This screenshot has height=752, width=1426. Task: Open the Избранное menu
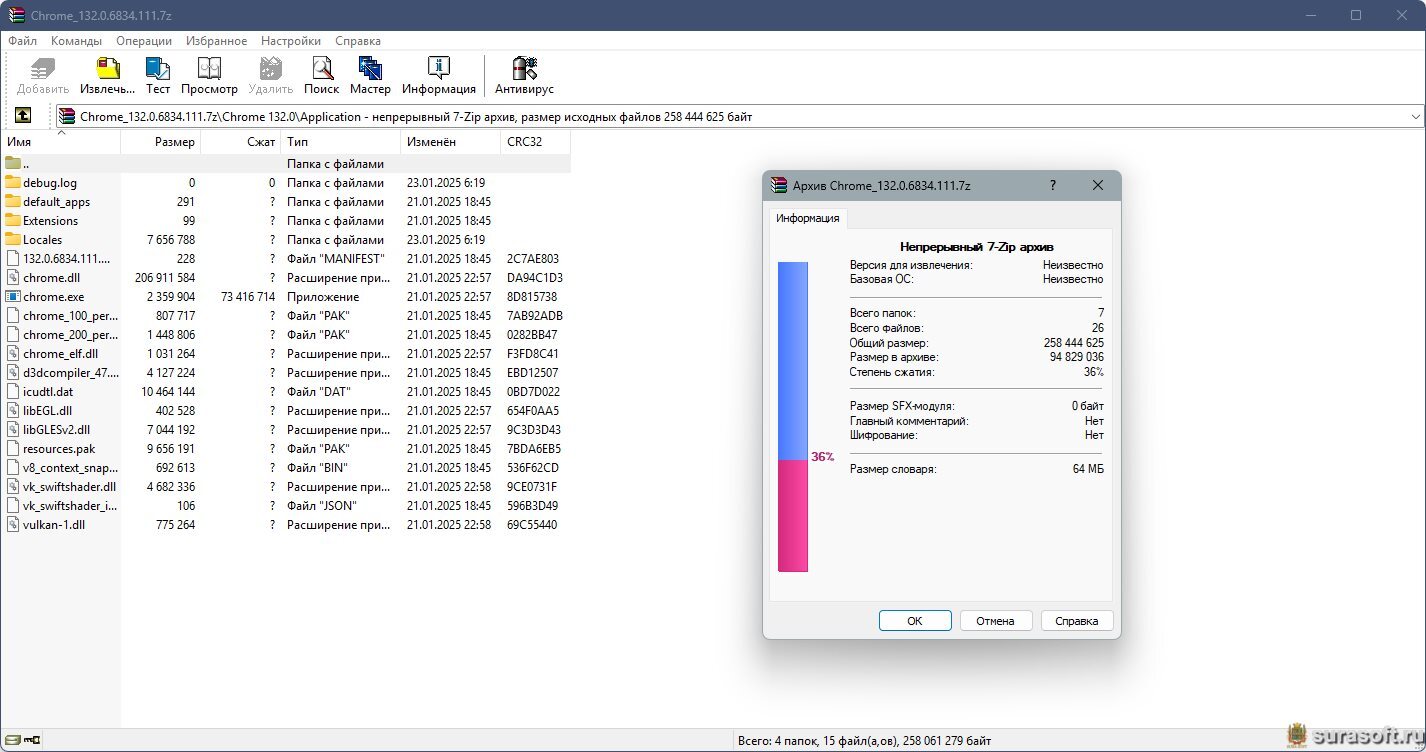pos(216,41)
